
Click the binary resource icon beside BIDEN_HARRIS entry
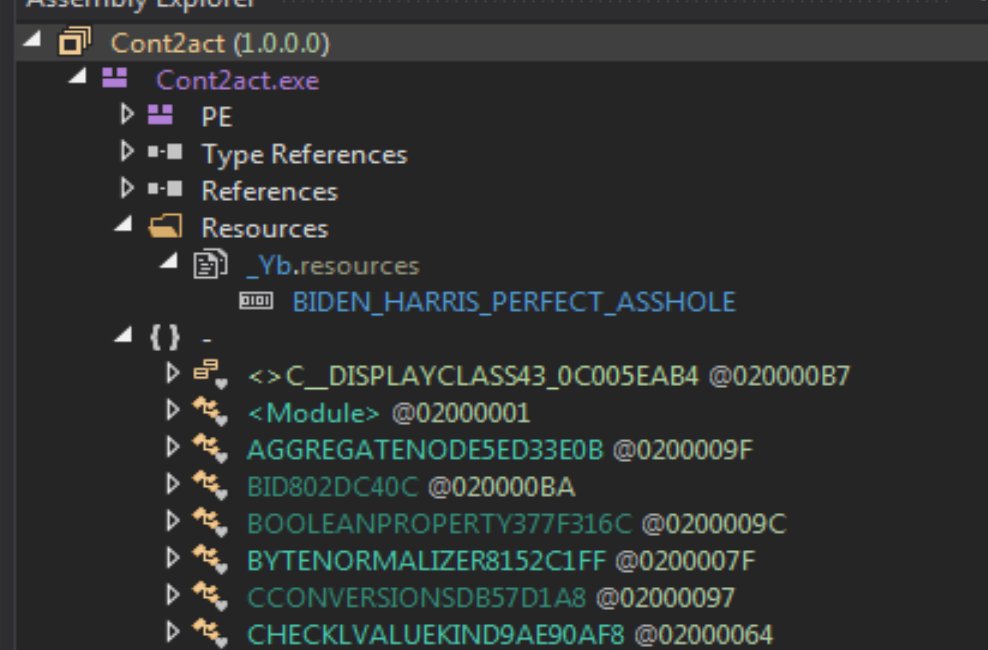coord(256,300)
